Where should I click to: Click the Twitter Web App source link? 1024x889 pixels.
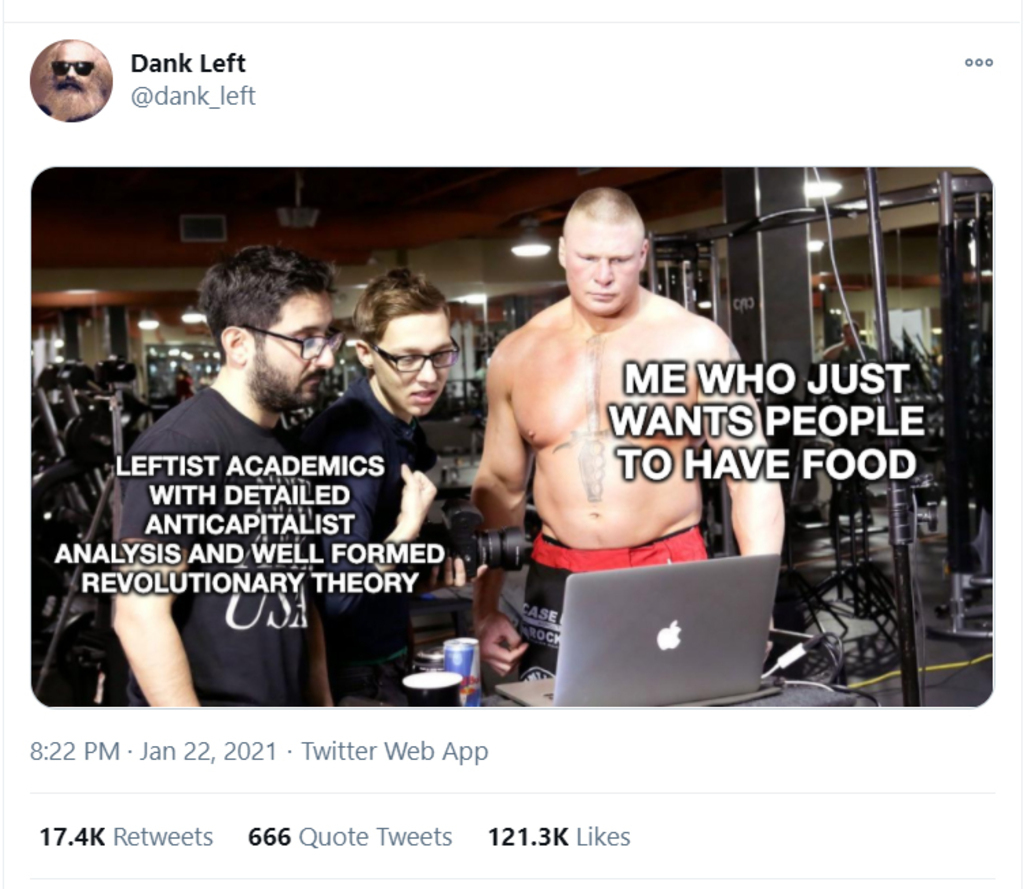394,751
